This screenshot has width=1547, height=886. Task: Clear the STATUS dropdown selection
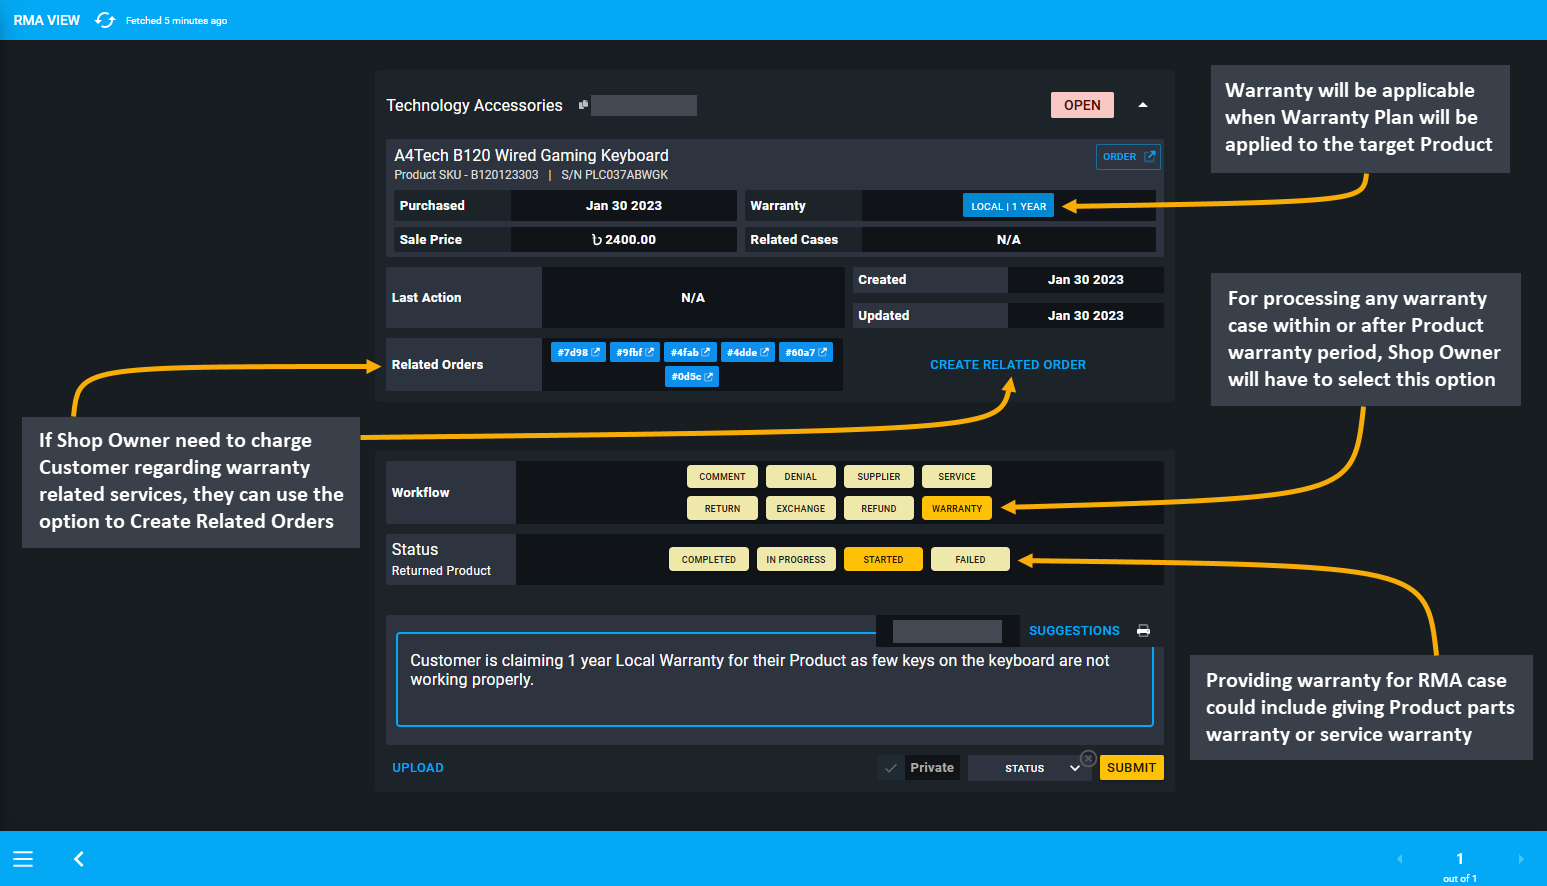[x=1089, y=758]
